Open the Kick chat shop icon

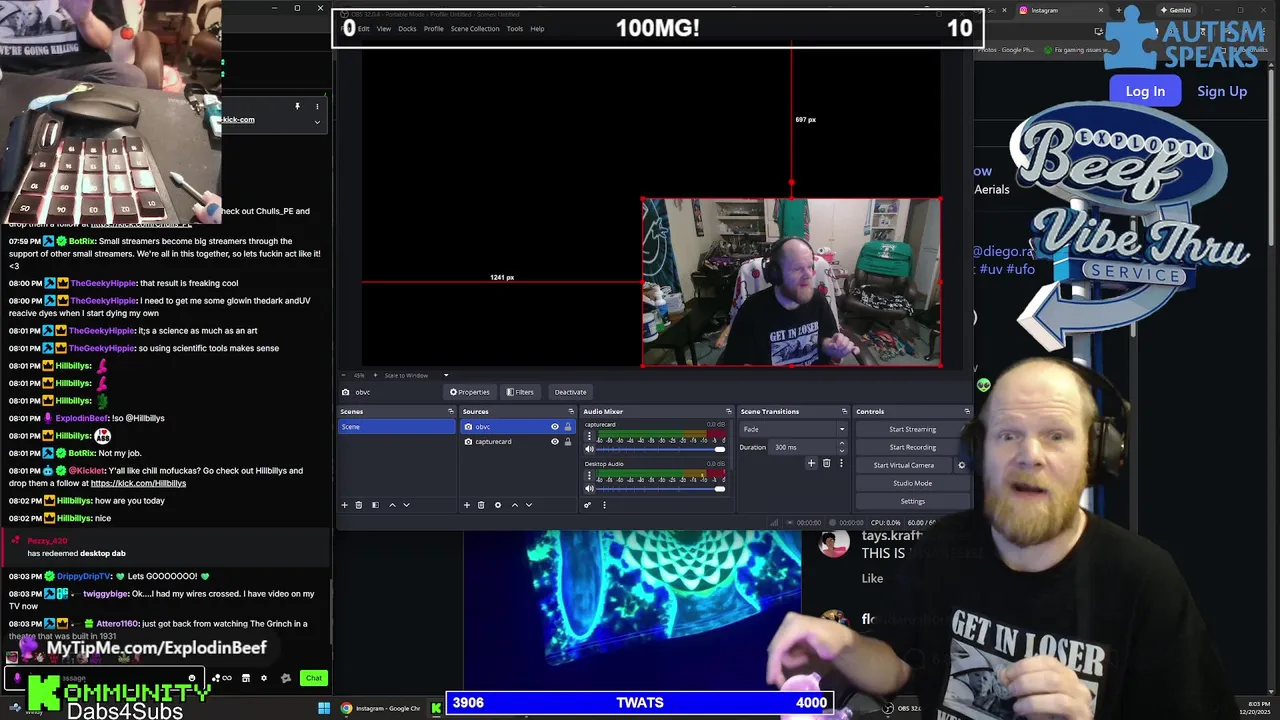pyautogui.click(x=246, y=678)
